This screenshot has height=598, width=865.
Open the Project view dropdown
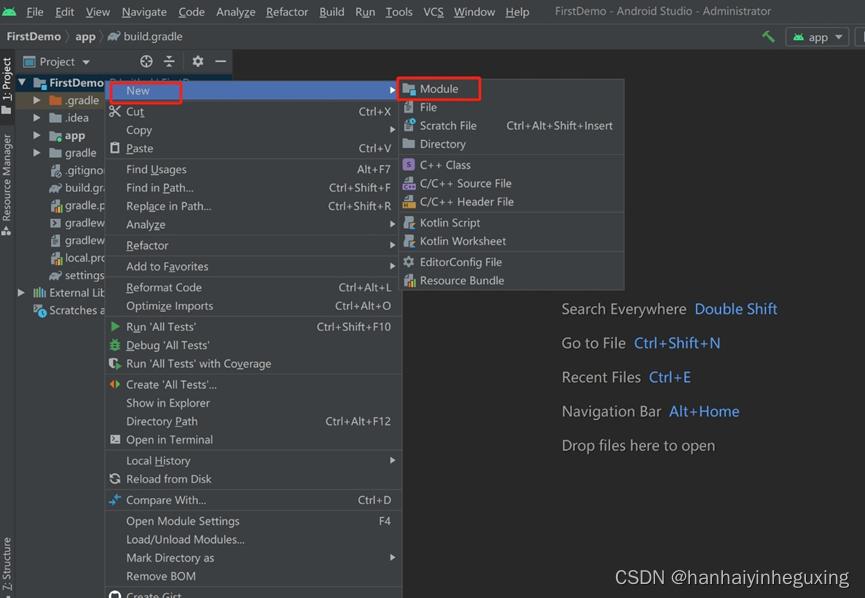(57, 61)
